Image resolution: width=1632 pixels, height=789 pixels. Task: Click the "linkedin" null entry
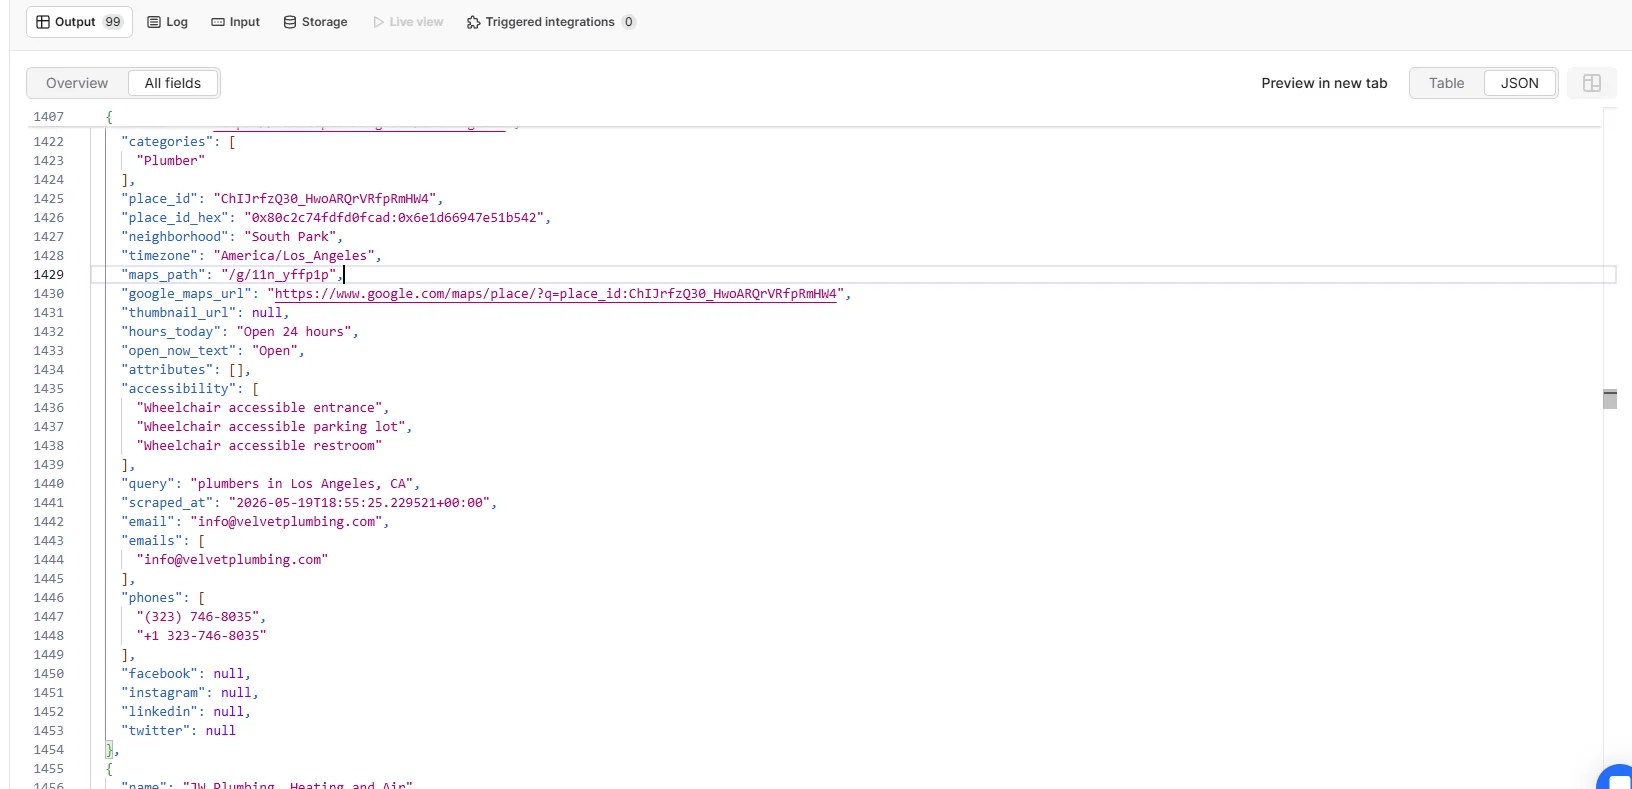pos(186,712)
